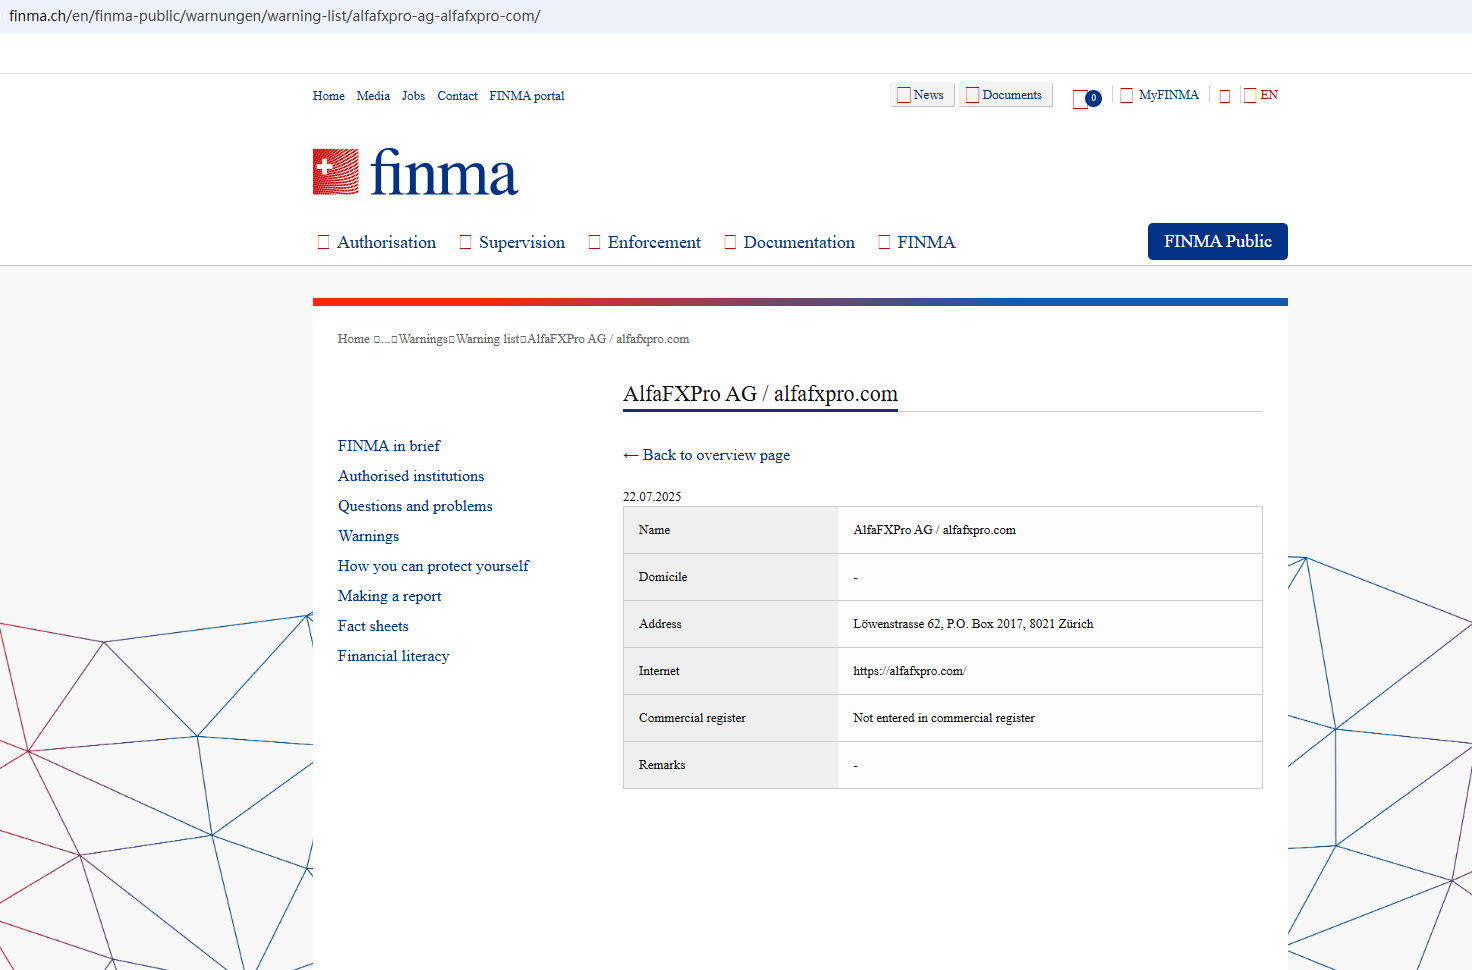1472x970 pixels.
Task: Click the icon between MyFINMA and EN
Action: point(1224,96)
